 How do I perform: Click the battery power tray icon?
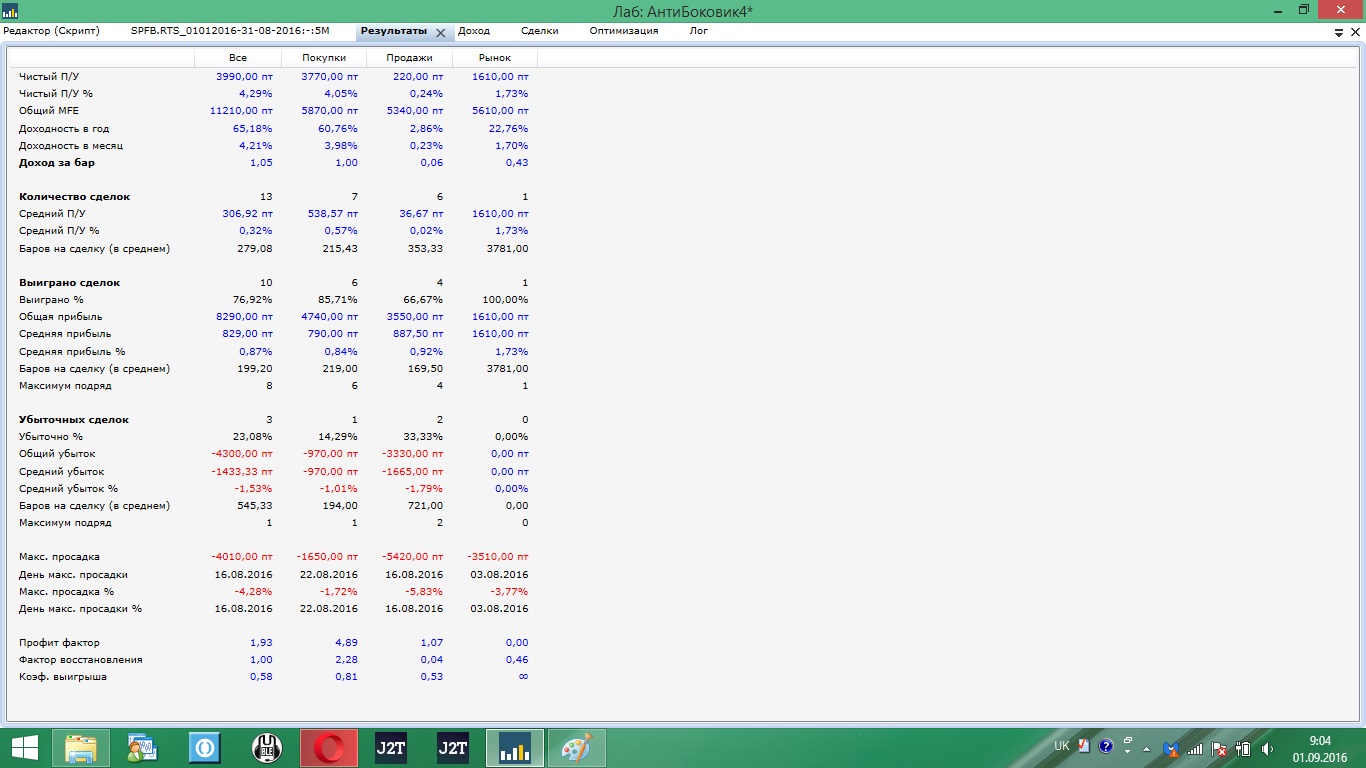(1244, 748)
